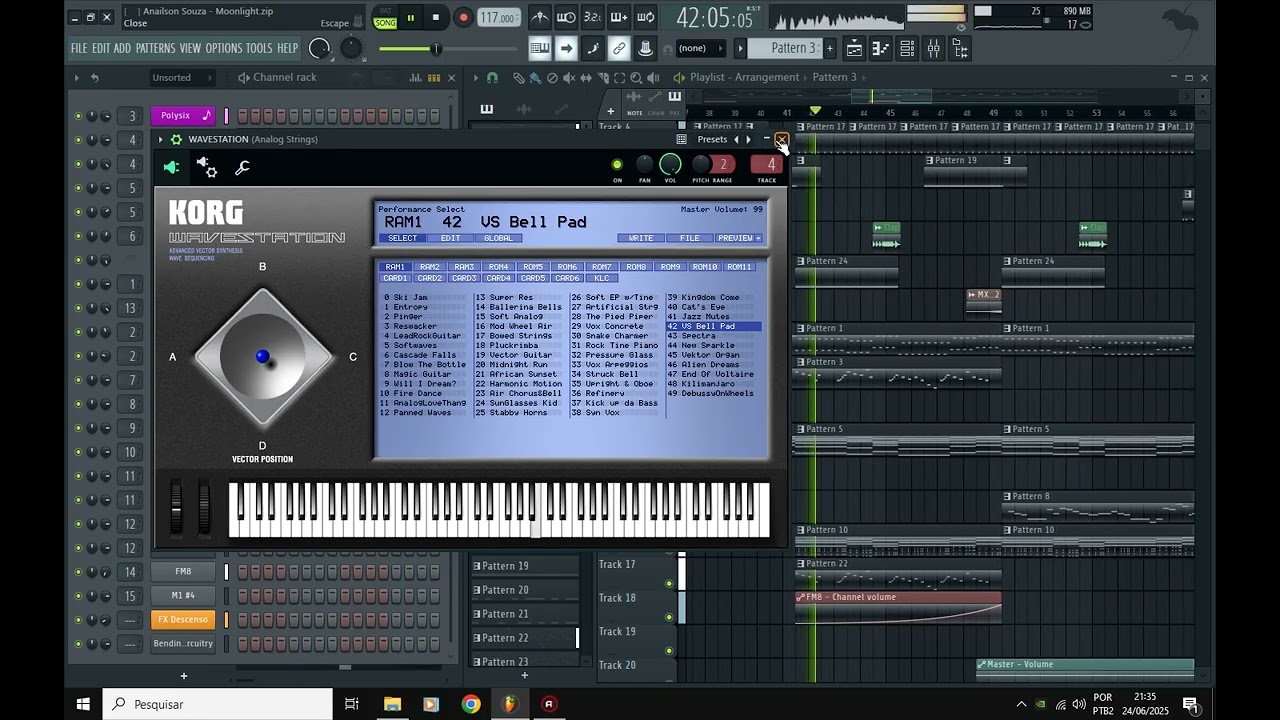Open Wavestation plugin options gear icon
The height and width of the screenshot is (720, 1280).
[176, 139]
